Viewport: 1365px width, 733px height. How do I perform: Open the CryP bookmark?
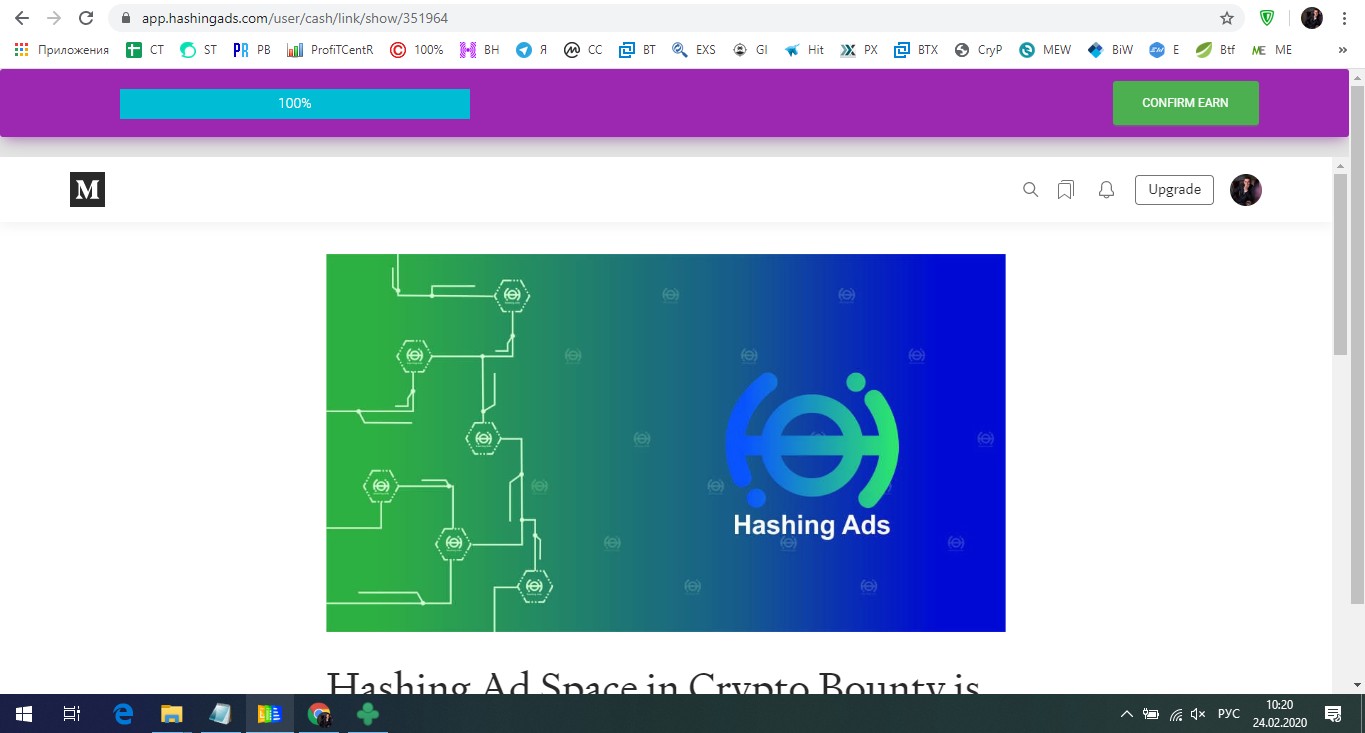[978, 50]
